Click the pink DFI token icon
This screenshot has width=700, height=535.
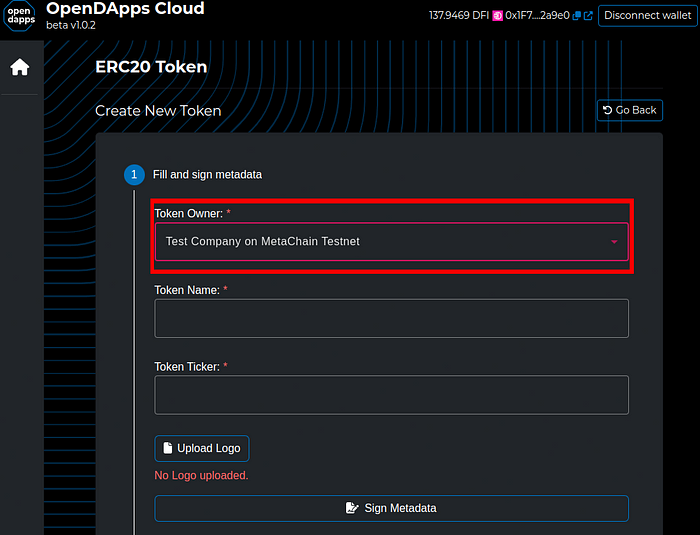click(497, 16)
